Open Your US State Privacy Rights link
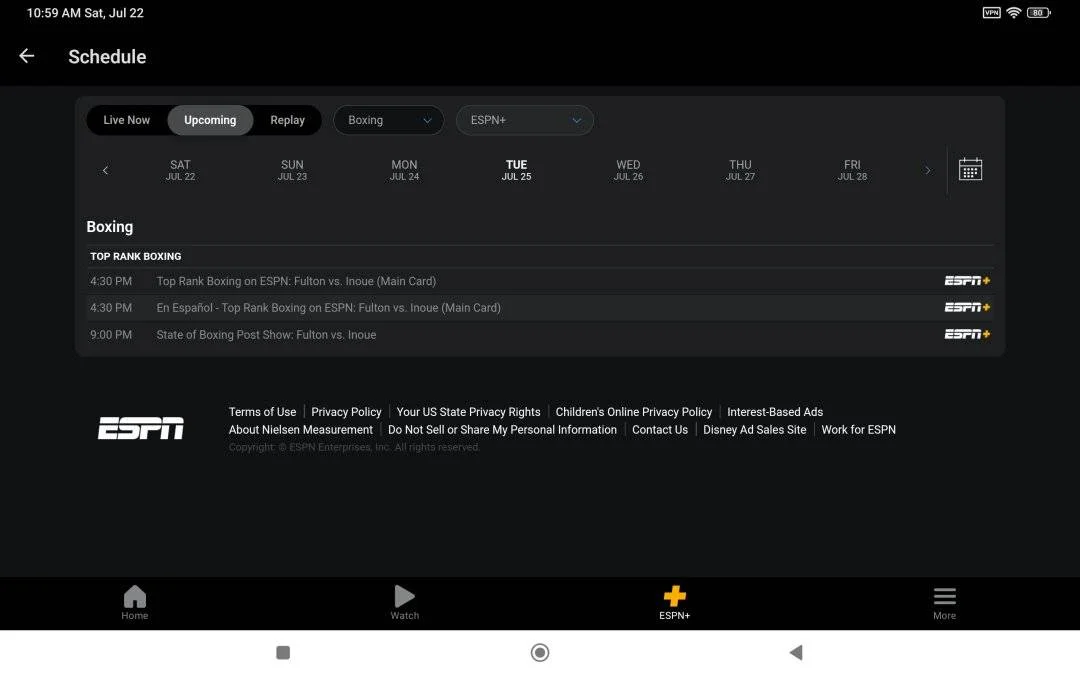 pyautogui.click(x=468, y=412)
